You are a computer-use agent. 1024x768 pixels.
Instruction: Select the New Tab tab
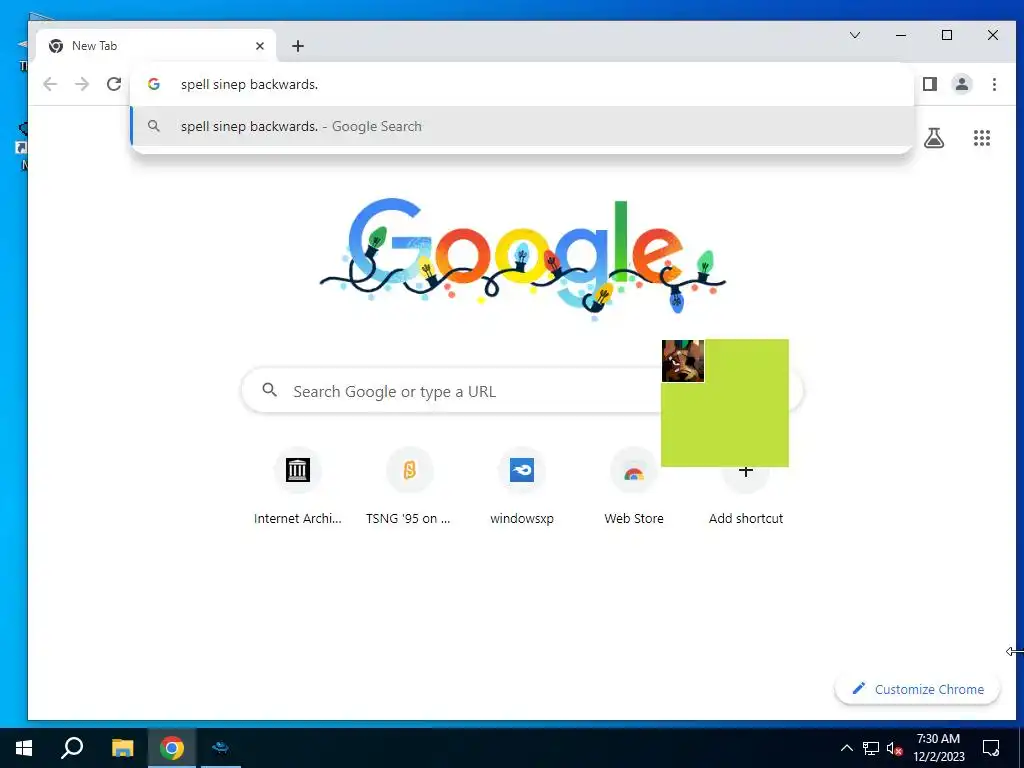pyautogui.click(x=155, y=46)
